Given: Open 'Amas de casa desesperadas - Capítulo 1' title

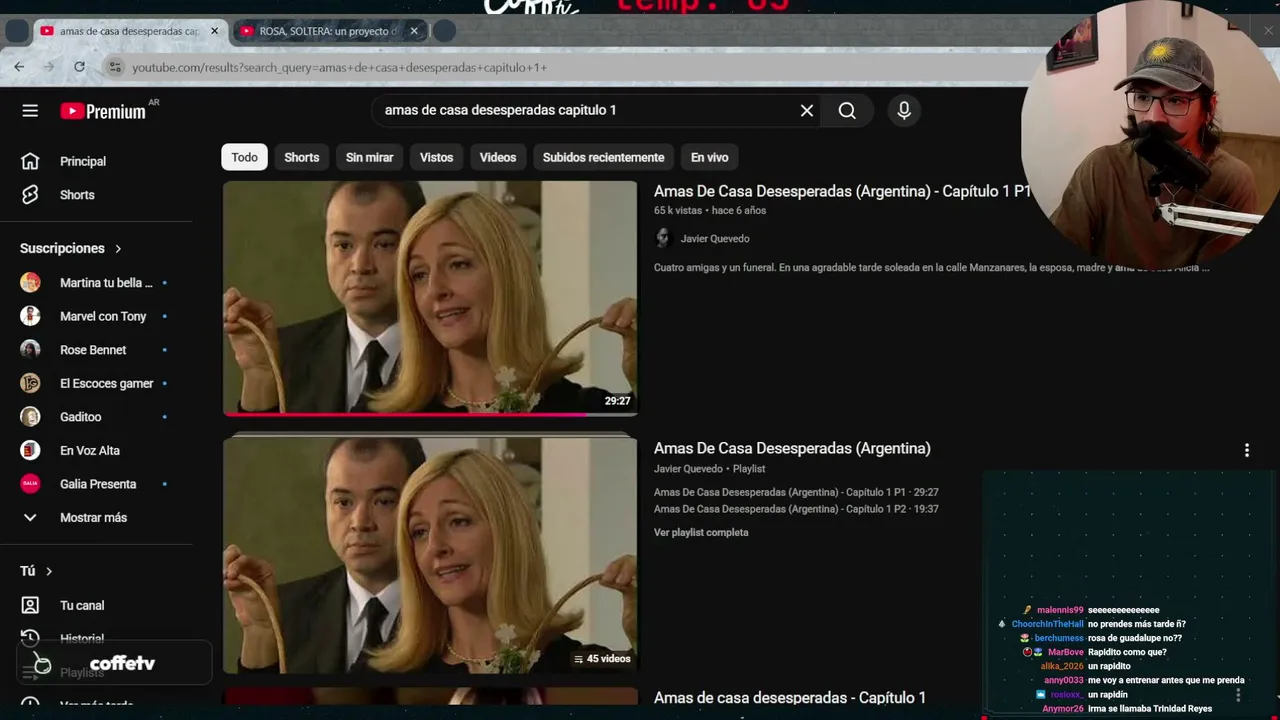Looking at the screenshot, I should click(790, 697).
